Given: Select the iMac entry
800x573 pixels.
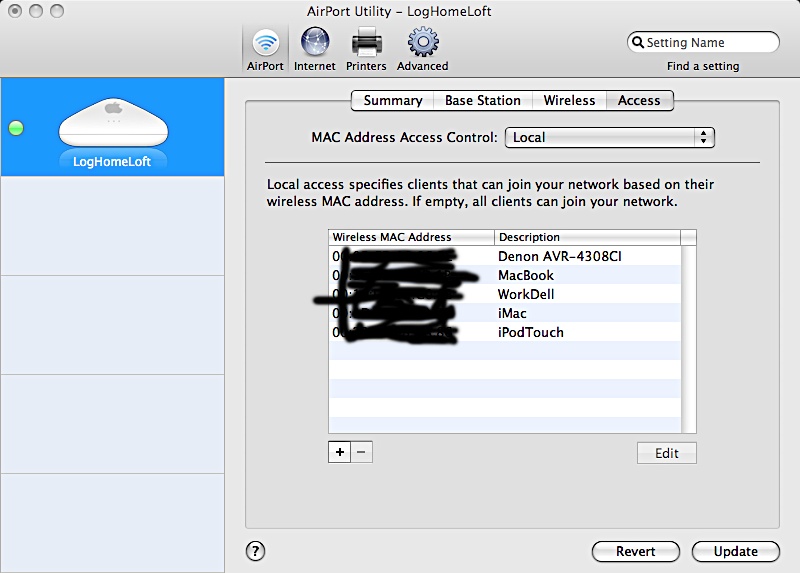Looking at the screenshot, I should pyautogui.click(x=505, y=313).
